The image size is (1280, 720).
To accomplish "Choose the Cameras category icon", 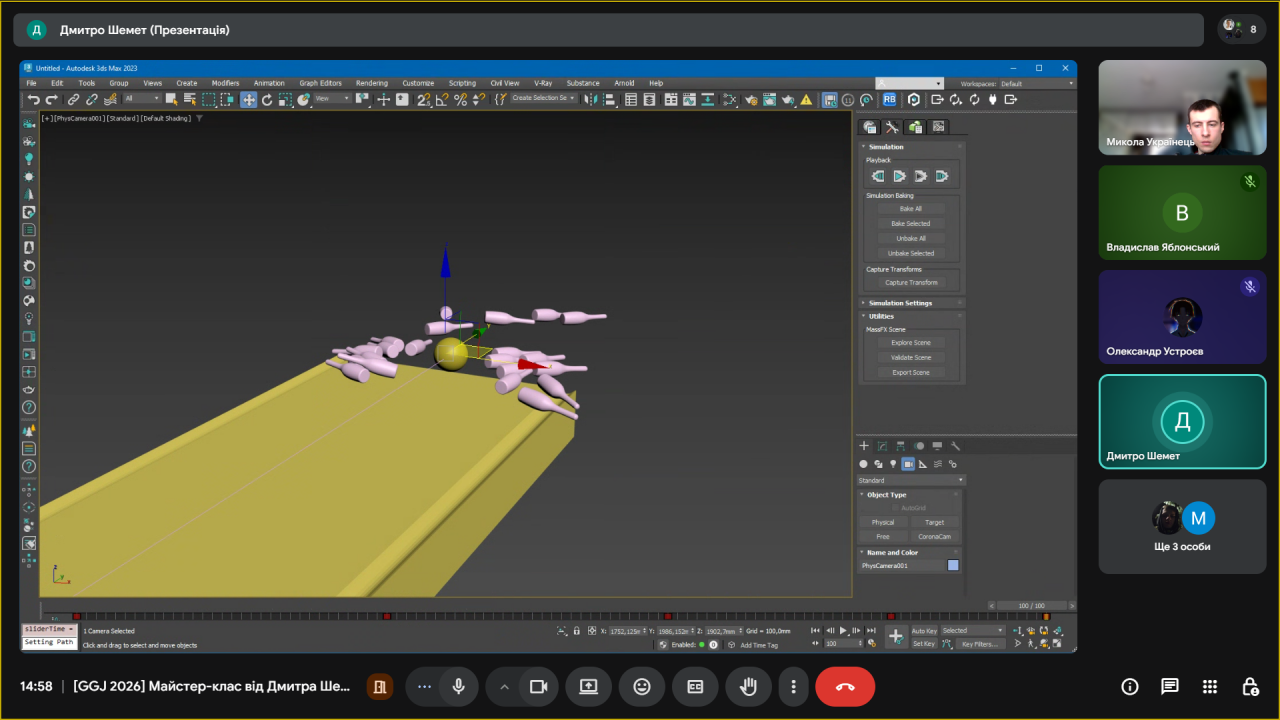I will 908,464.
